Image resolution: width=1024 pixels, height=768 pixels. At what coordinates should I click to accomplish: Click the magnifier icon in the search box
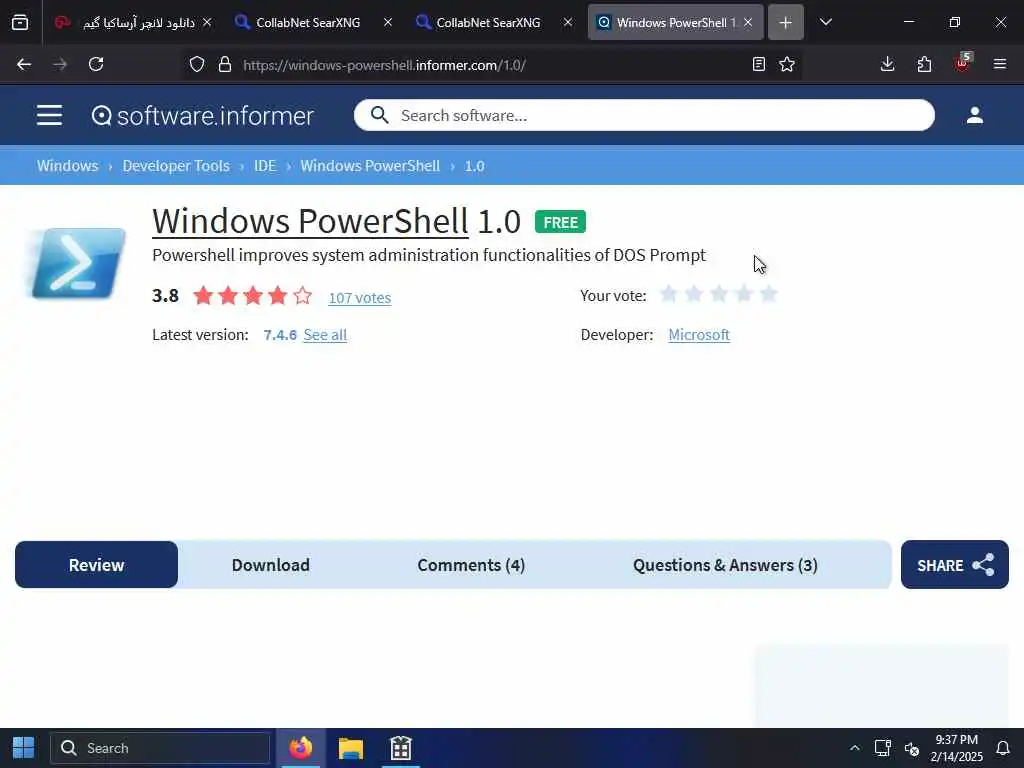click(x=379, y=116)
